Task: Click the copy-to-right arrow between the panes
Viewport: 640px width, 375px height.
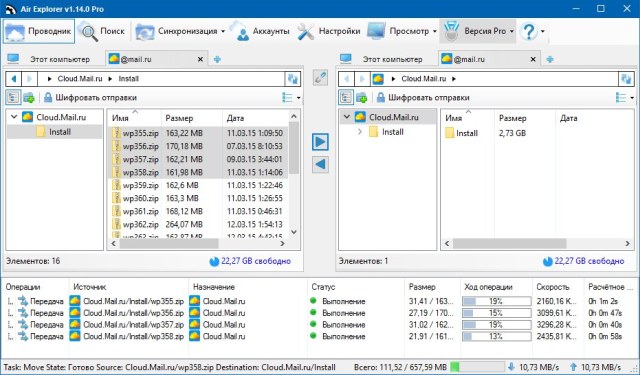Action: pos(320,142)
